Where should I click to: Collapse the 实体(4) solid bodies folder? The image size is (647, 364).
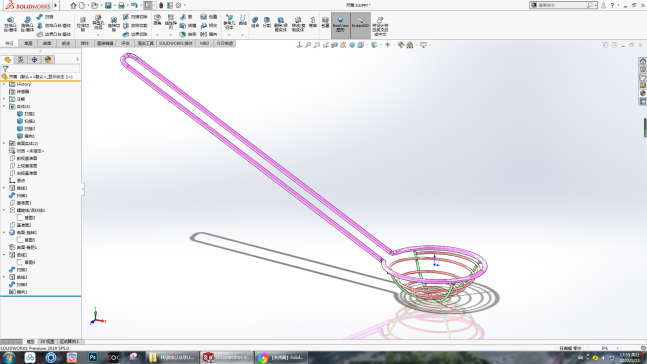click(4, 106)
